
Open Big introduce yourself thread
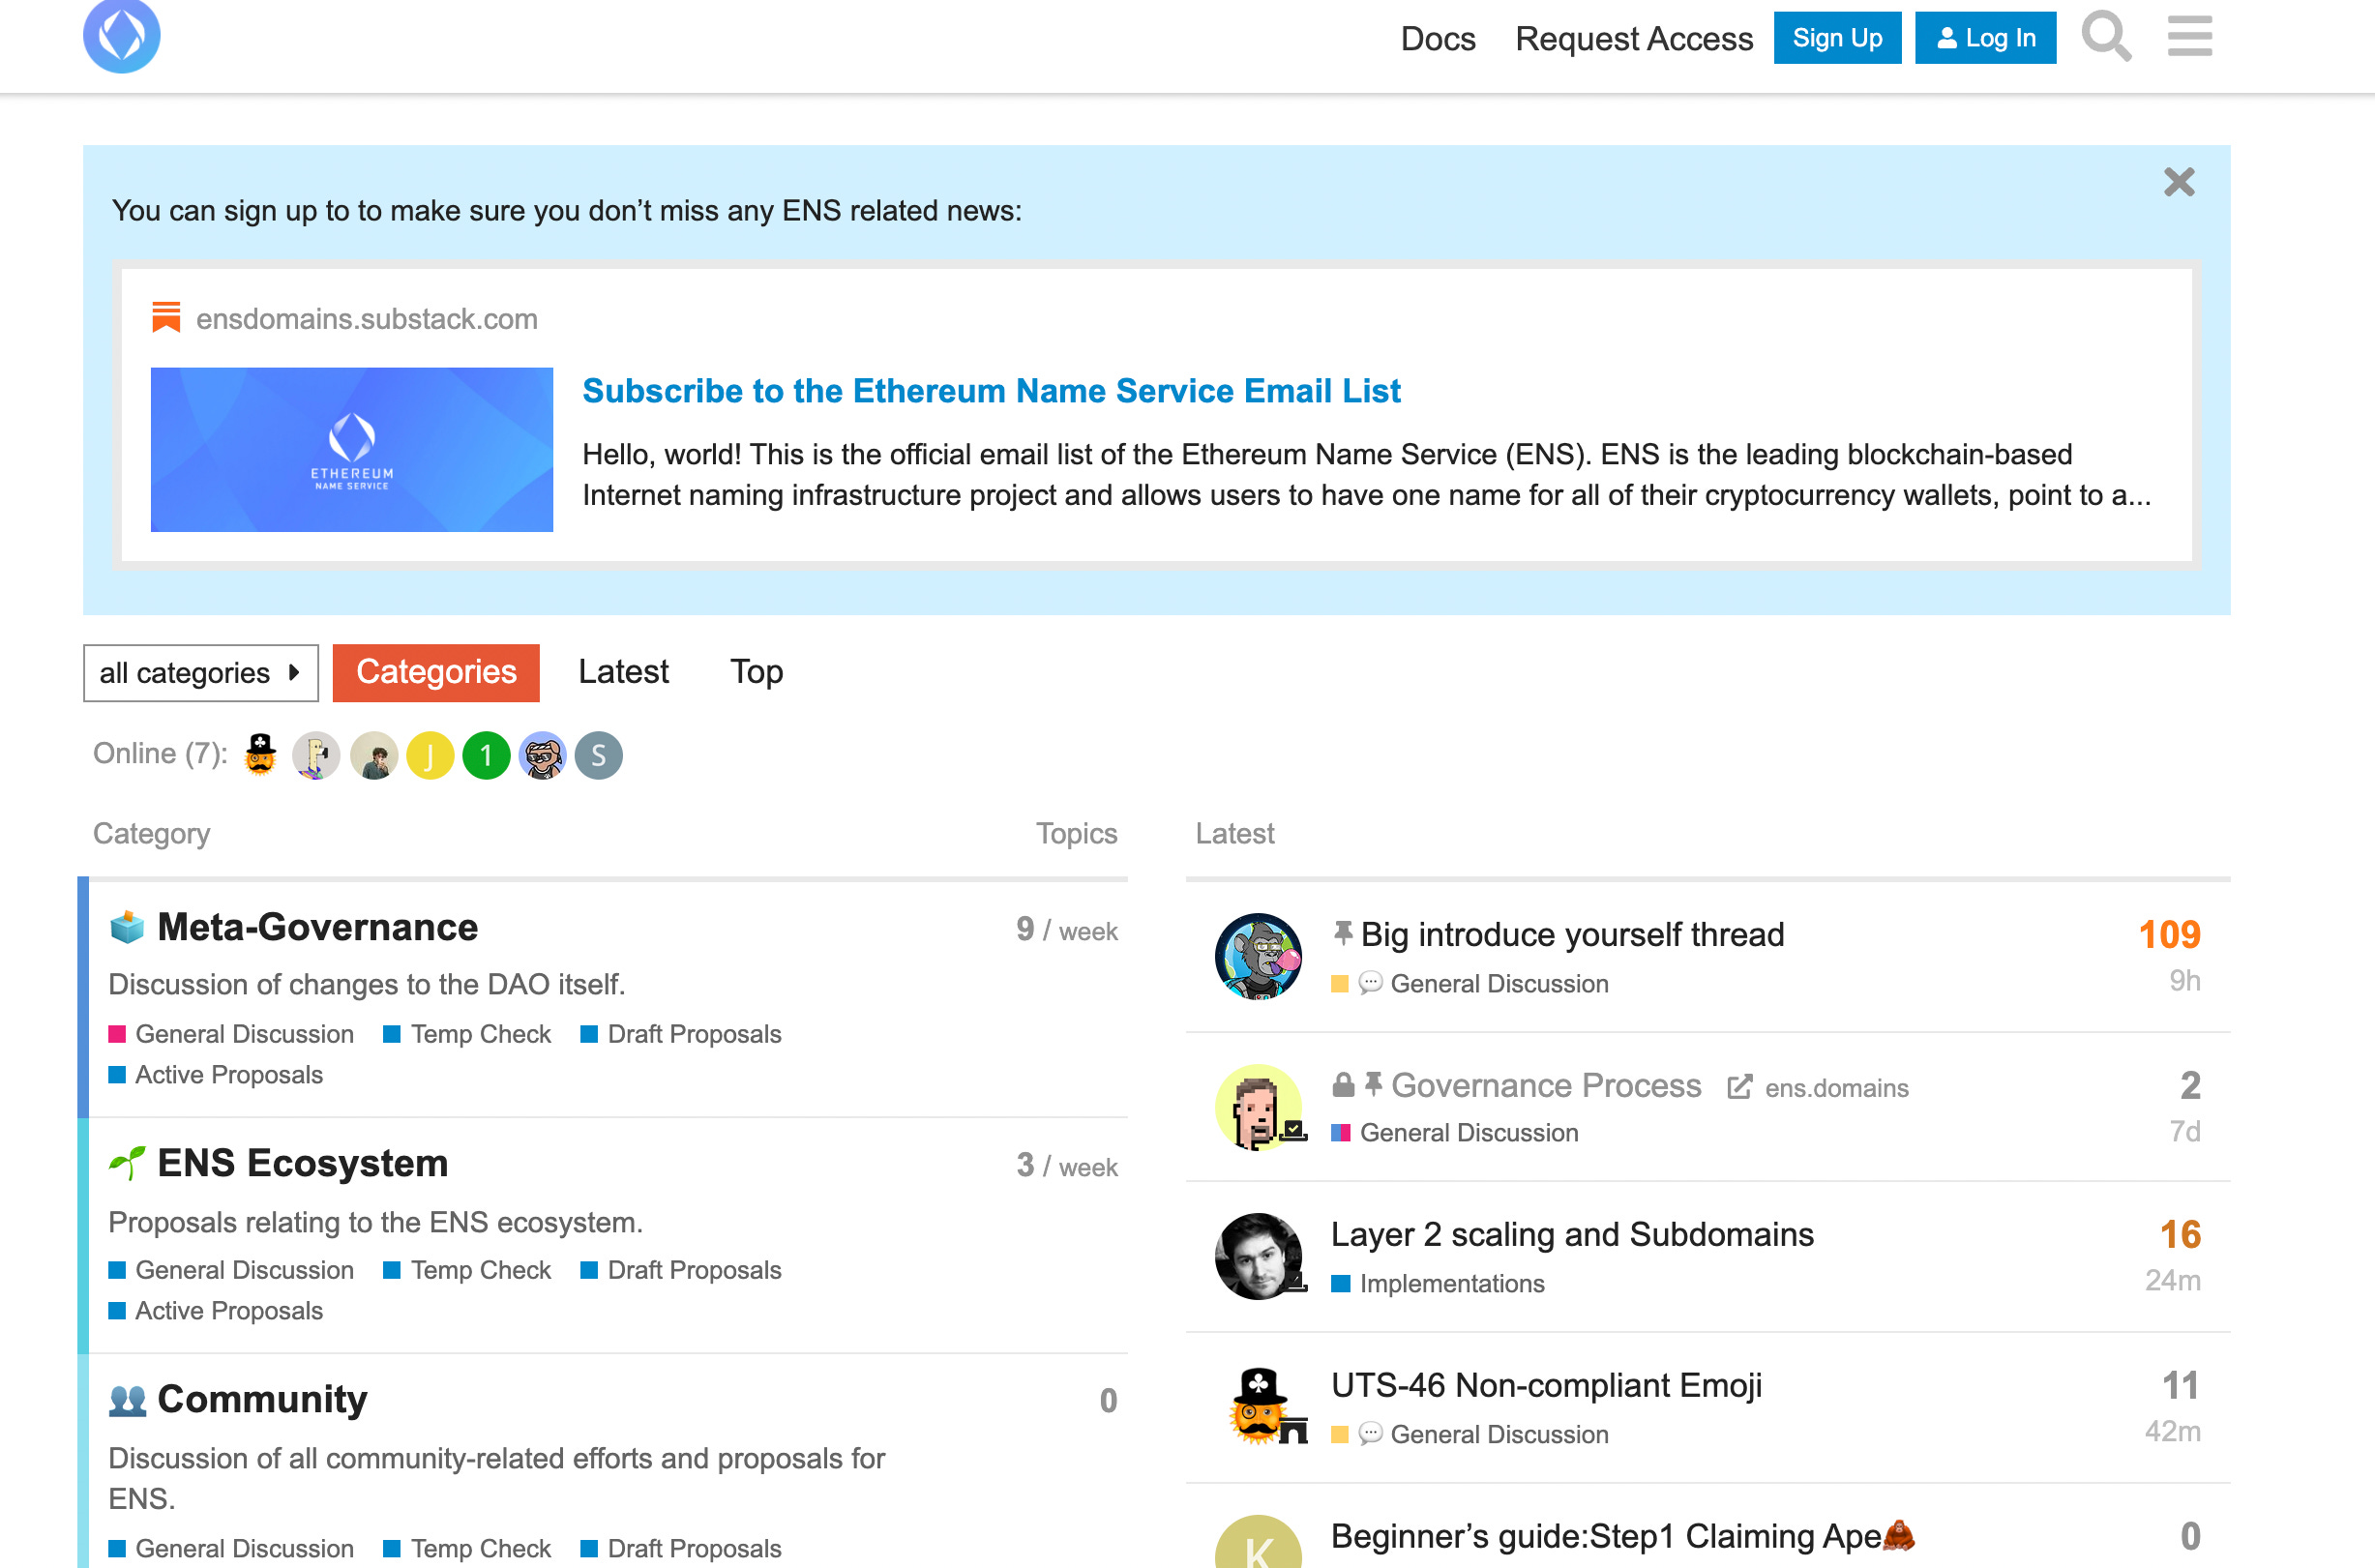point(1572,935)
